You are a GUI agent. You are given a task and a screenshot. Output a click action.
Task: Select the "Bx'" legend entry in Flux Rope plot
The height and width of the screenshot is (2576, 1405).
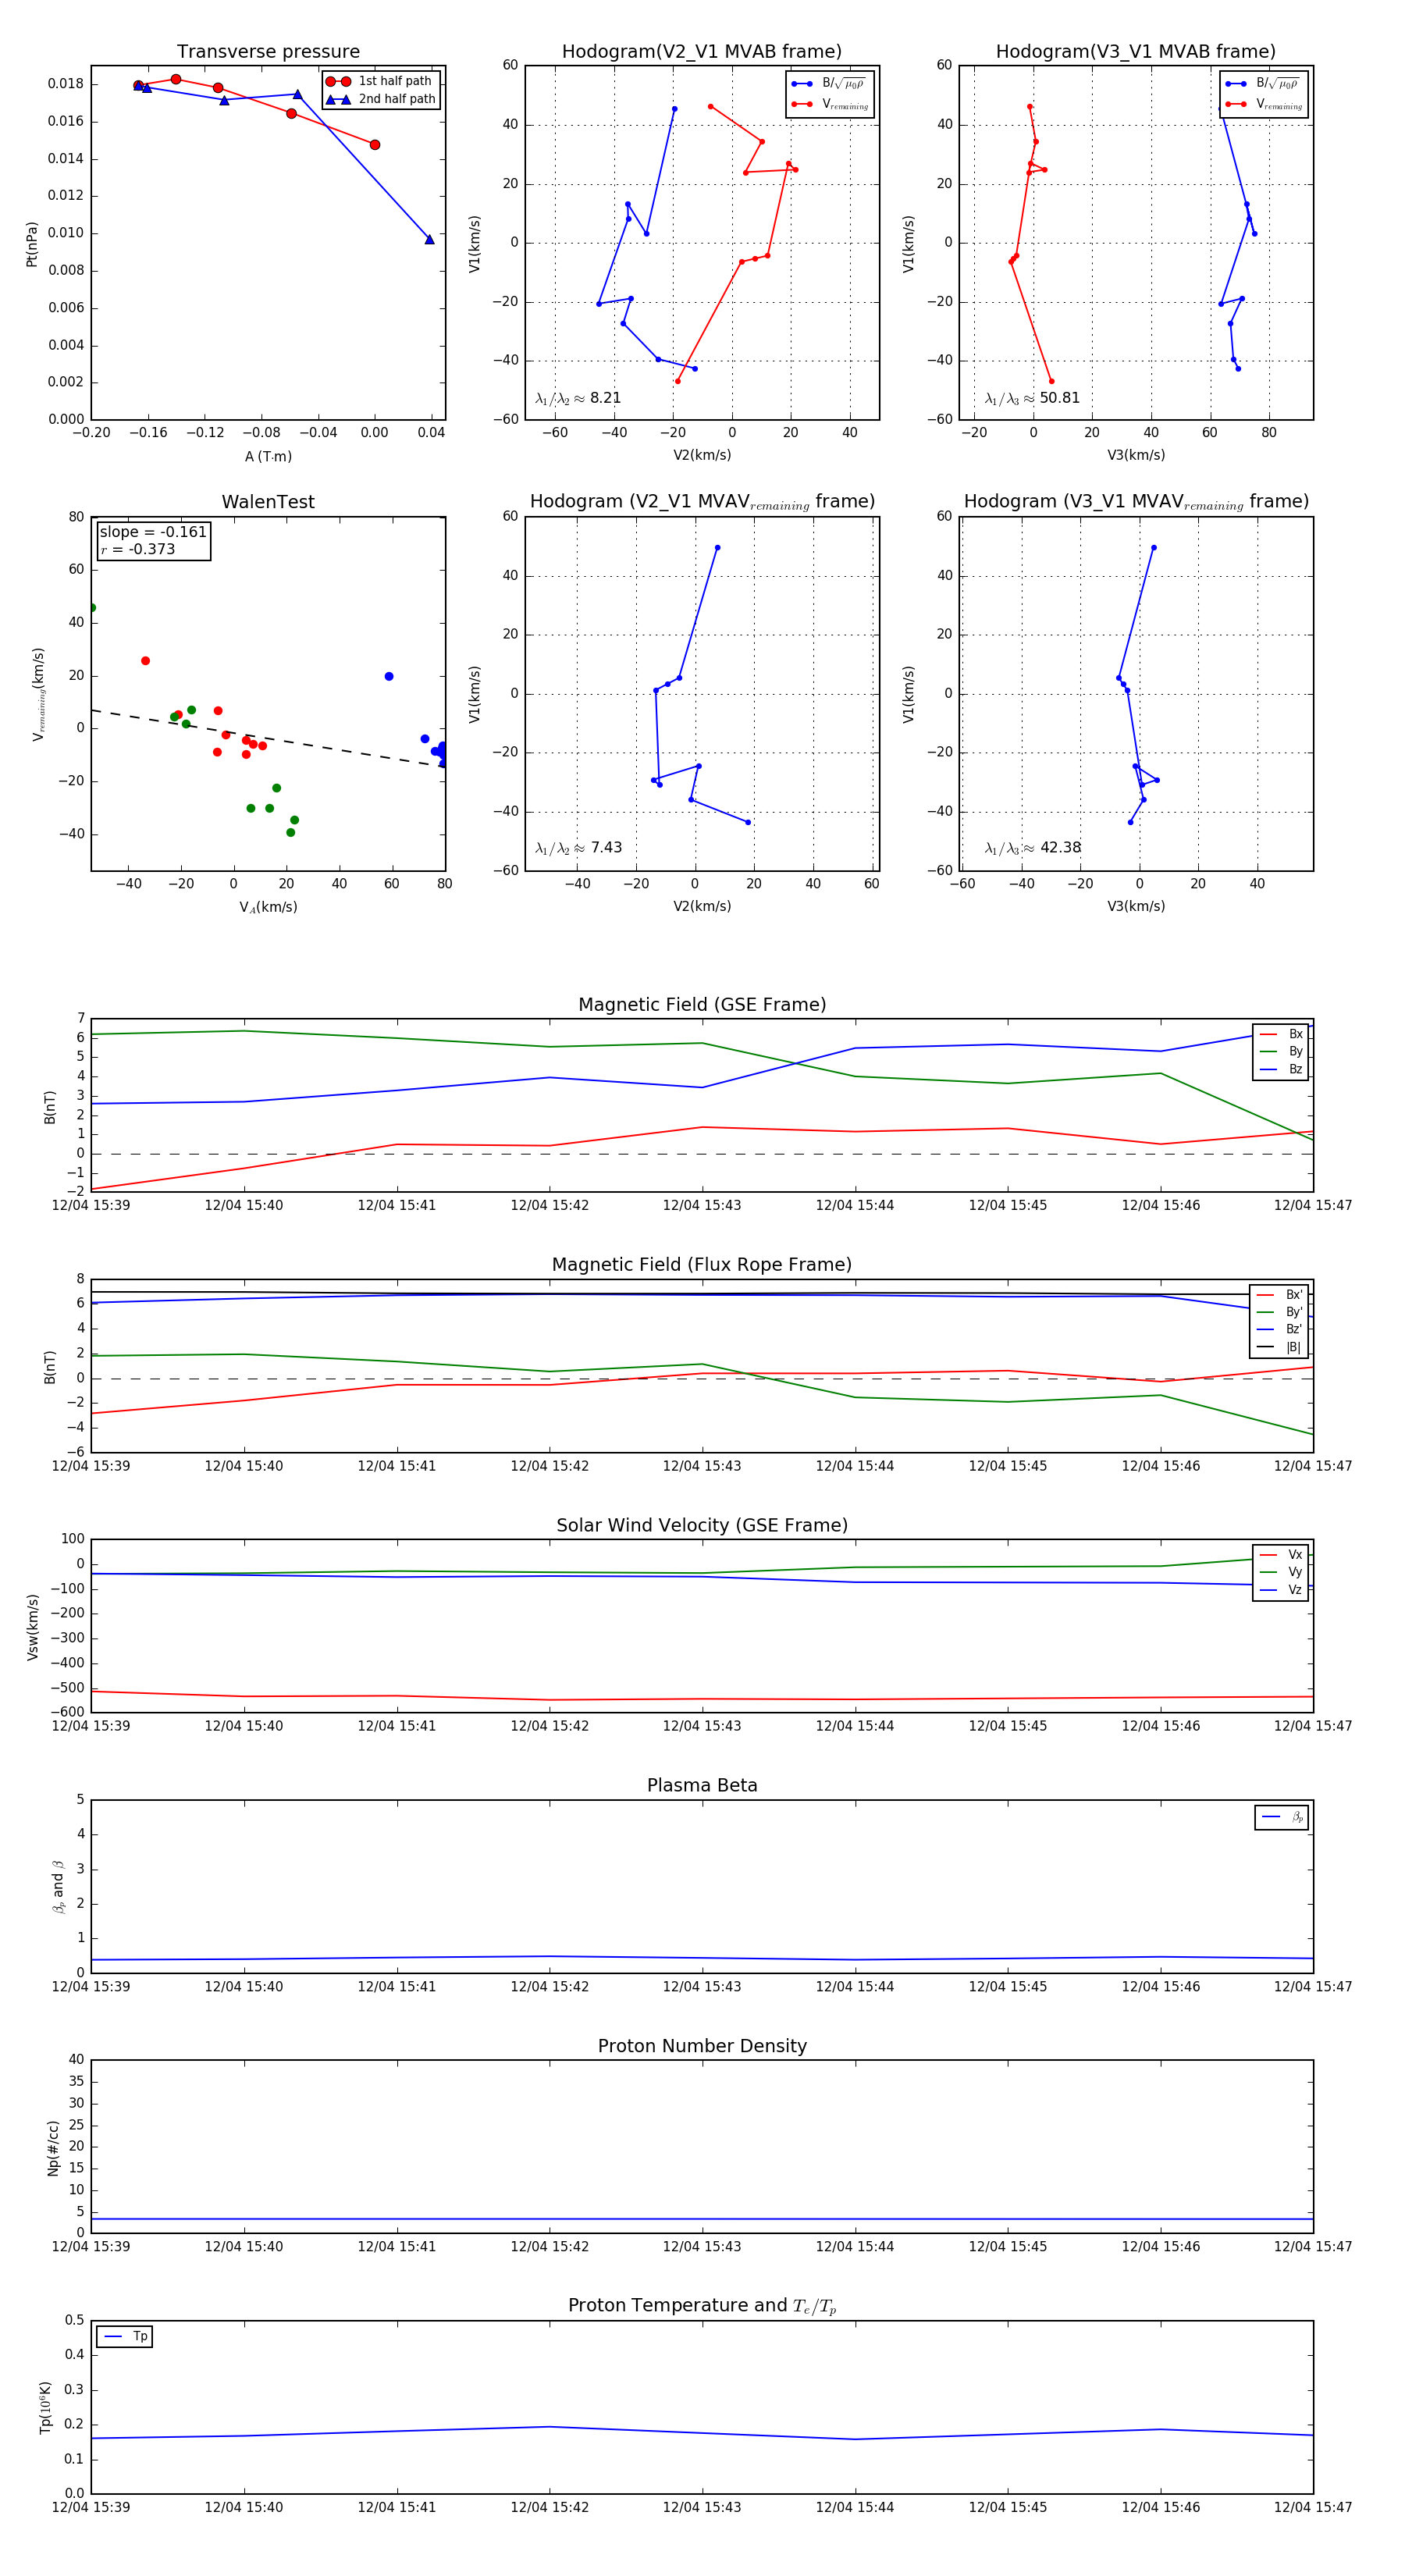click(x=1280, y=1295)
